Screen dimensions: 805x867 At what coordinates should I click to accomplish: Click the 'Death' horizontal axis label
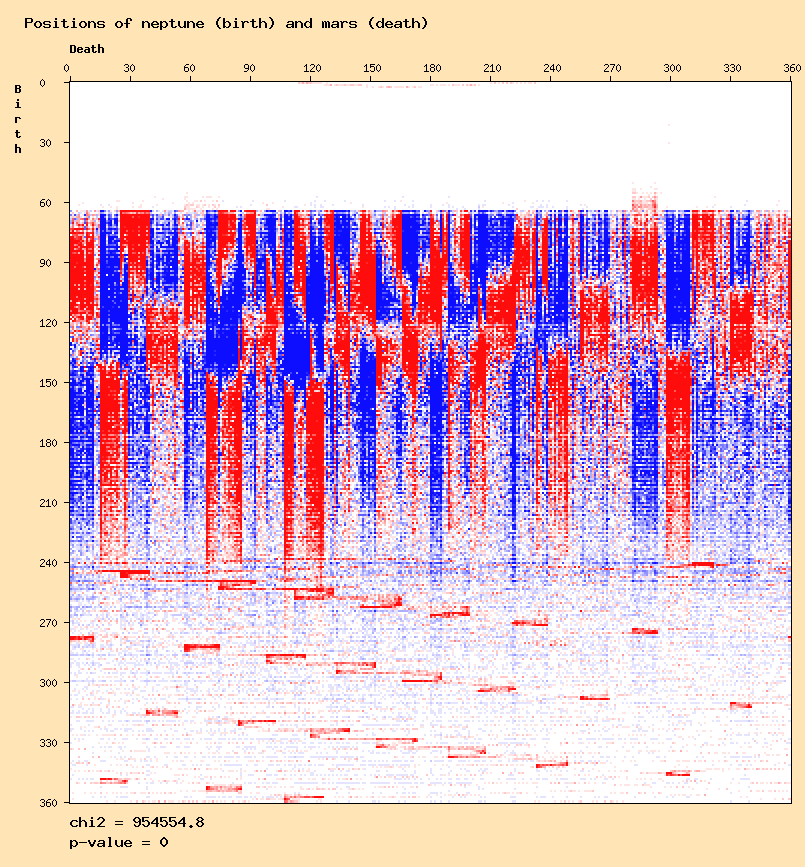click(86, 49)
